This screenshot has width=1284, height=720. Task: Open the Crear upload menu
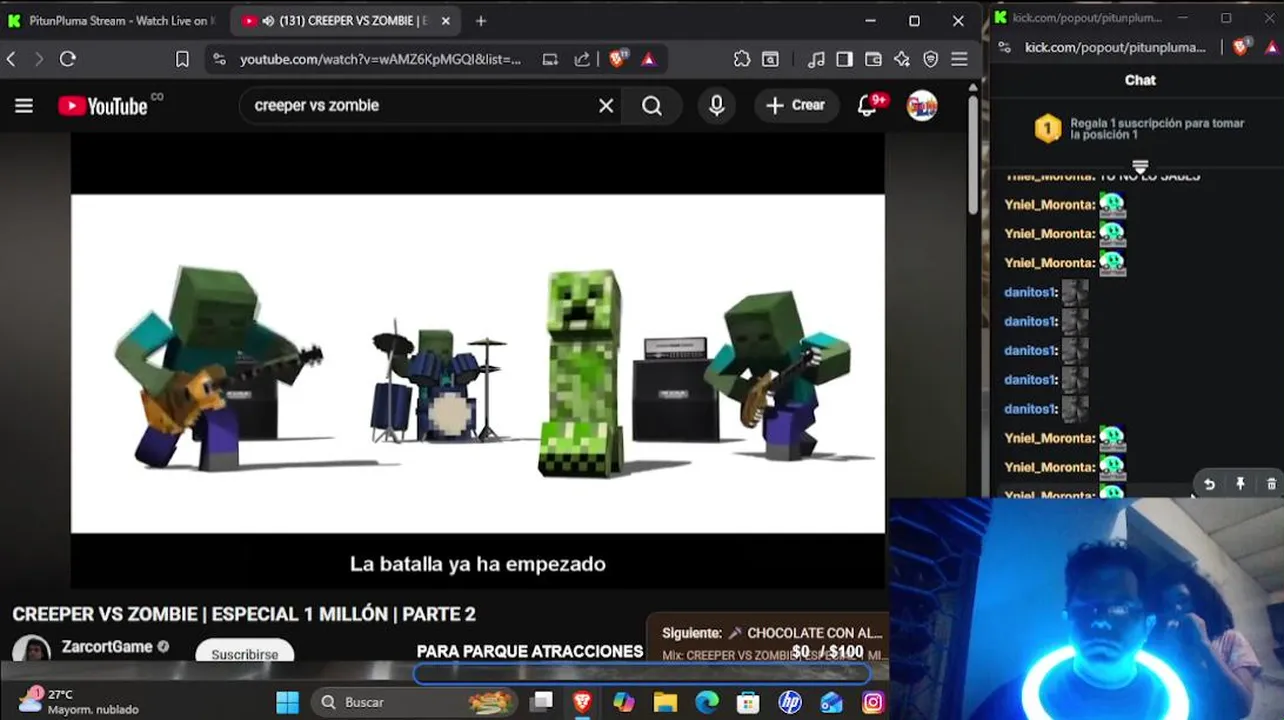click(x=796, y=105)
